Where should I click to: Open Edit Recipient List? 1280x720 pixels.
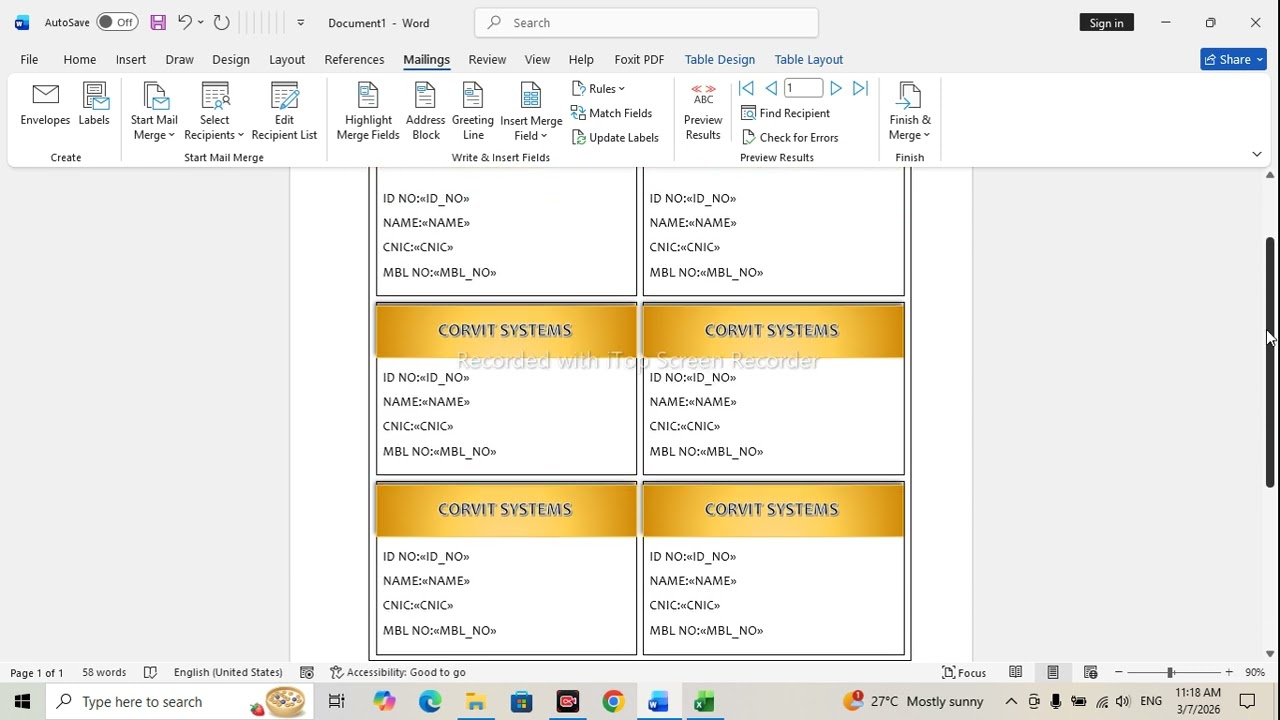(x=284, y=112)
